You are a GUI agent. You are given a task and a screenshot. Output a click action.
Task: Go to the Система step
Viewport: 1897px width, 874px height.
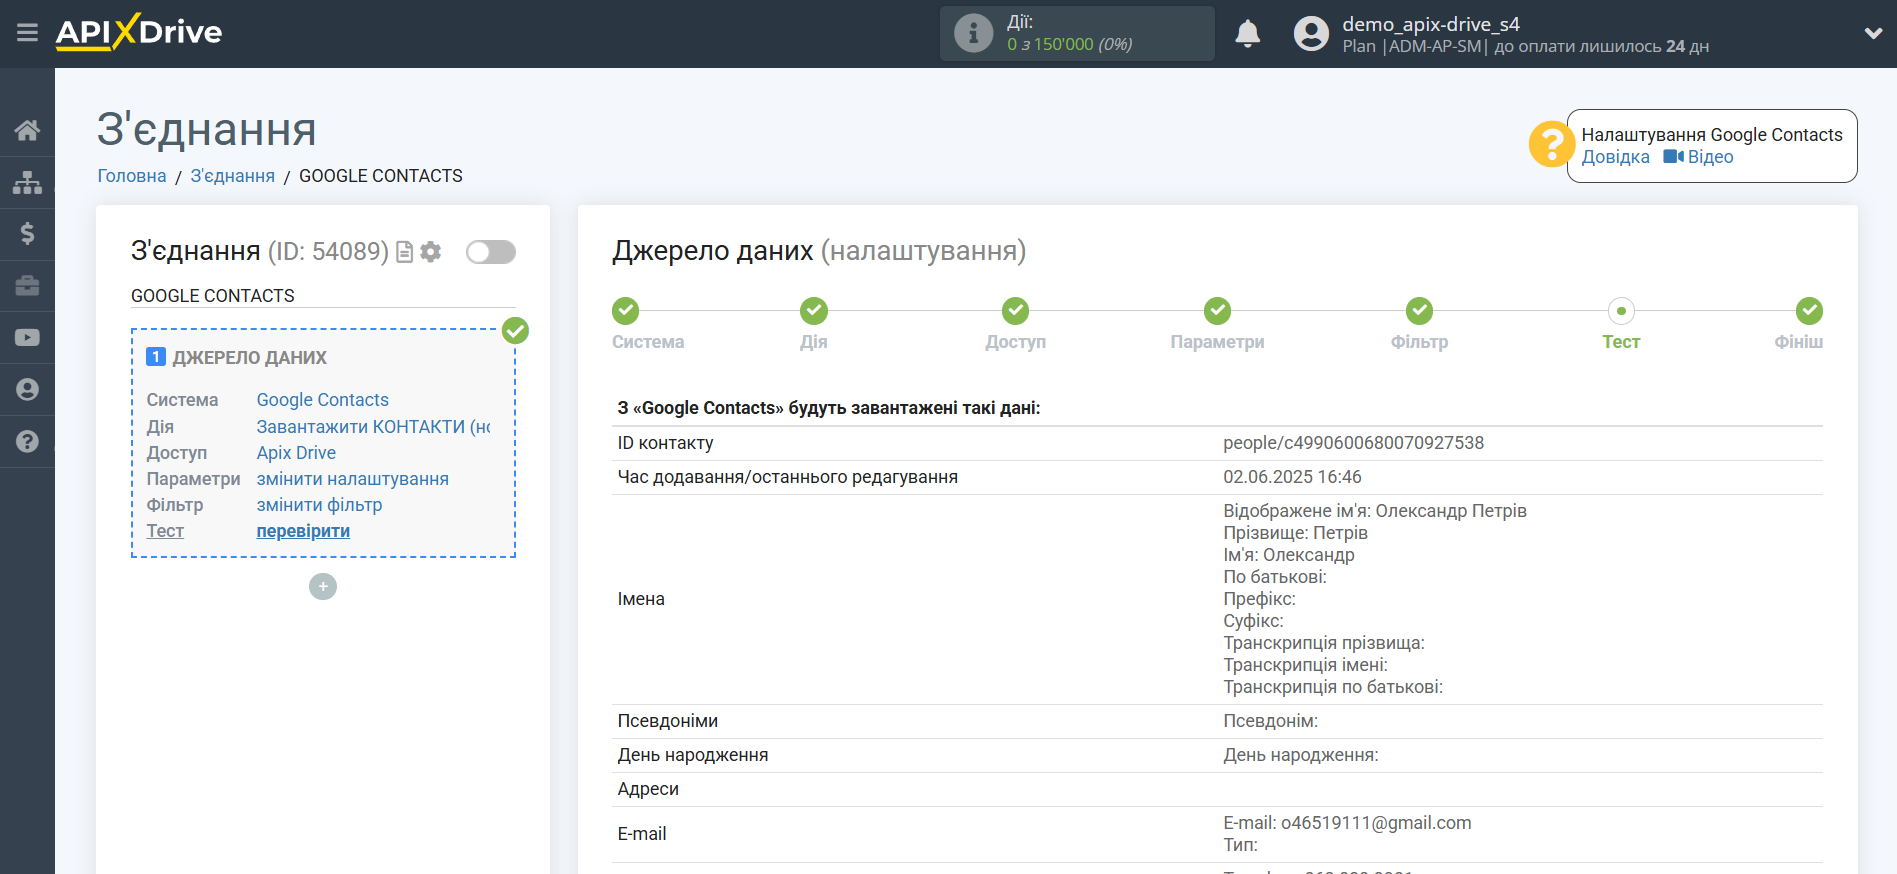(x=626, y=311)
